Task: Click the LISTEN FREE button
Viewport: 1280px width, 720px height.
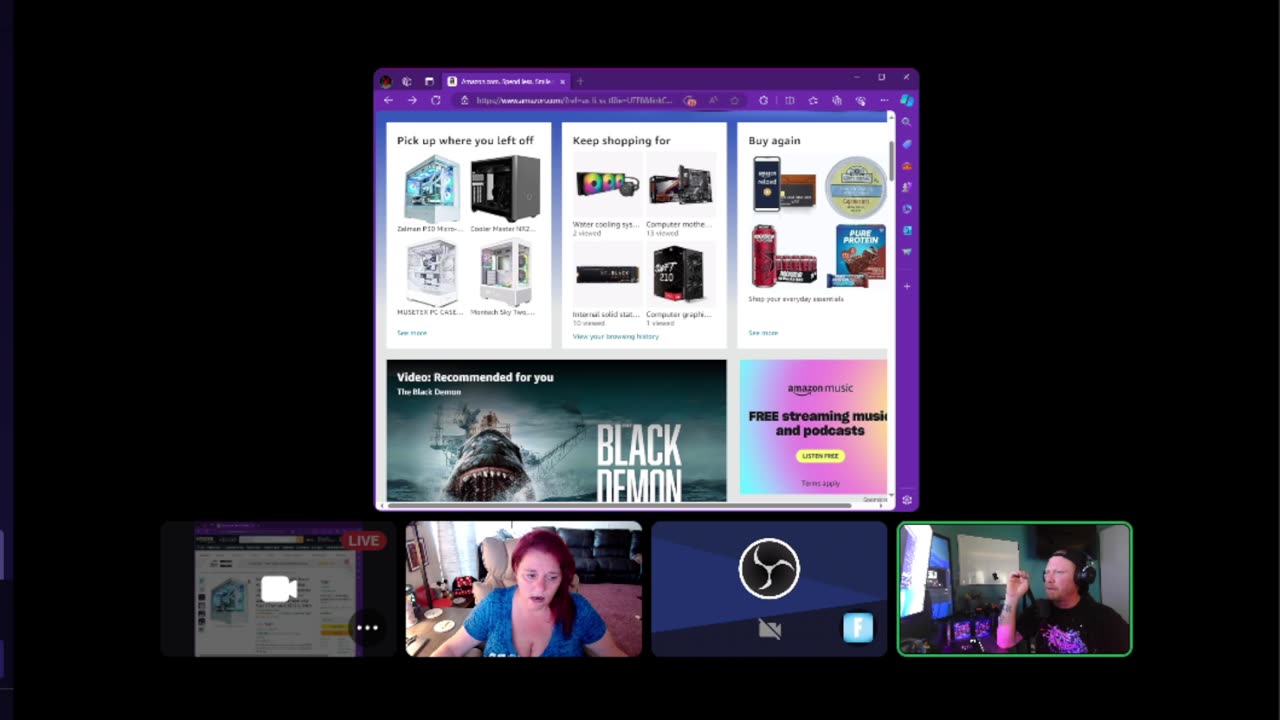Action: pos(820,456)
